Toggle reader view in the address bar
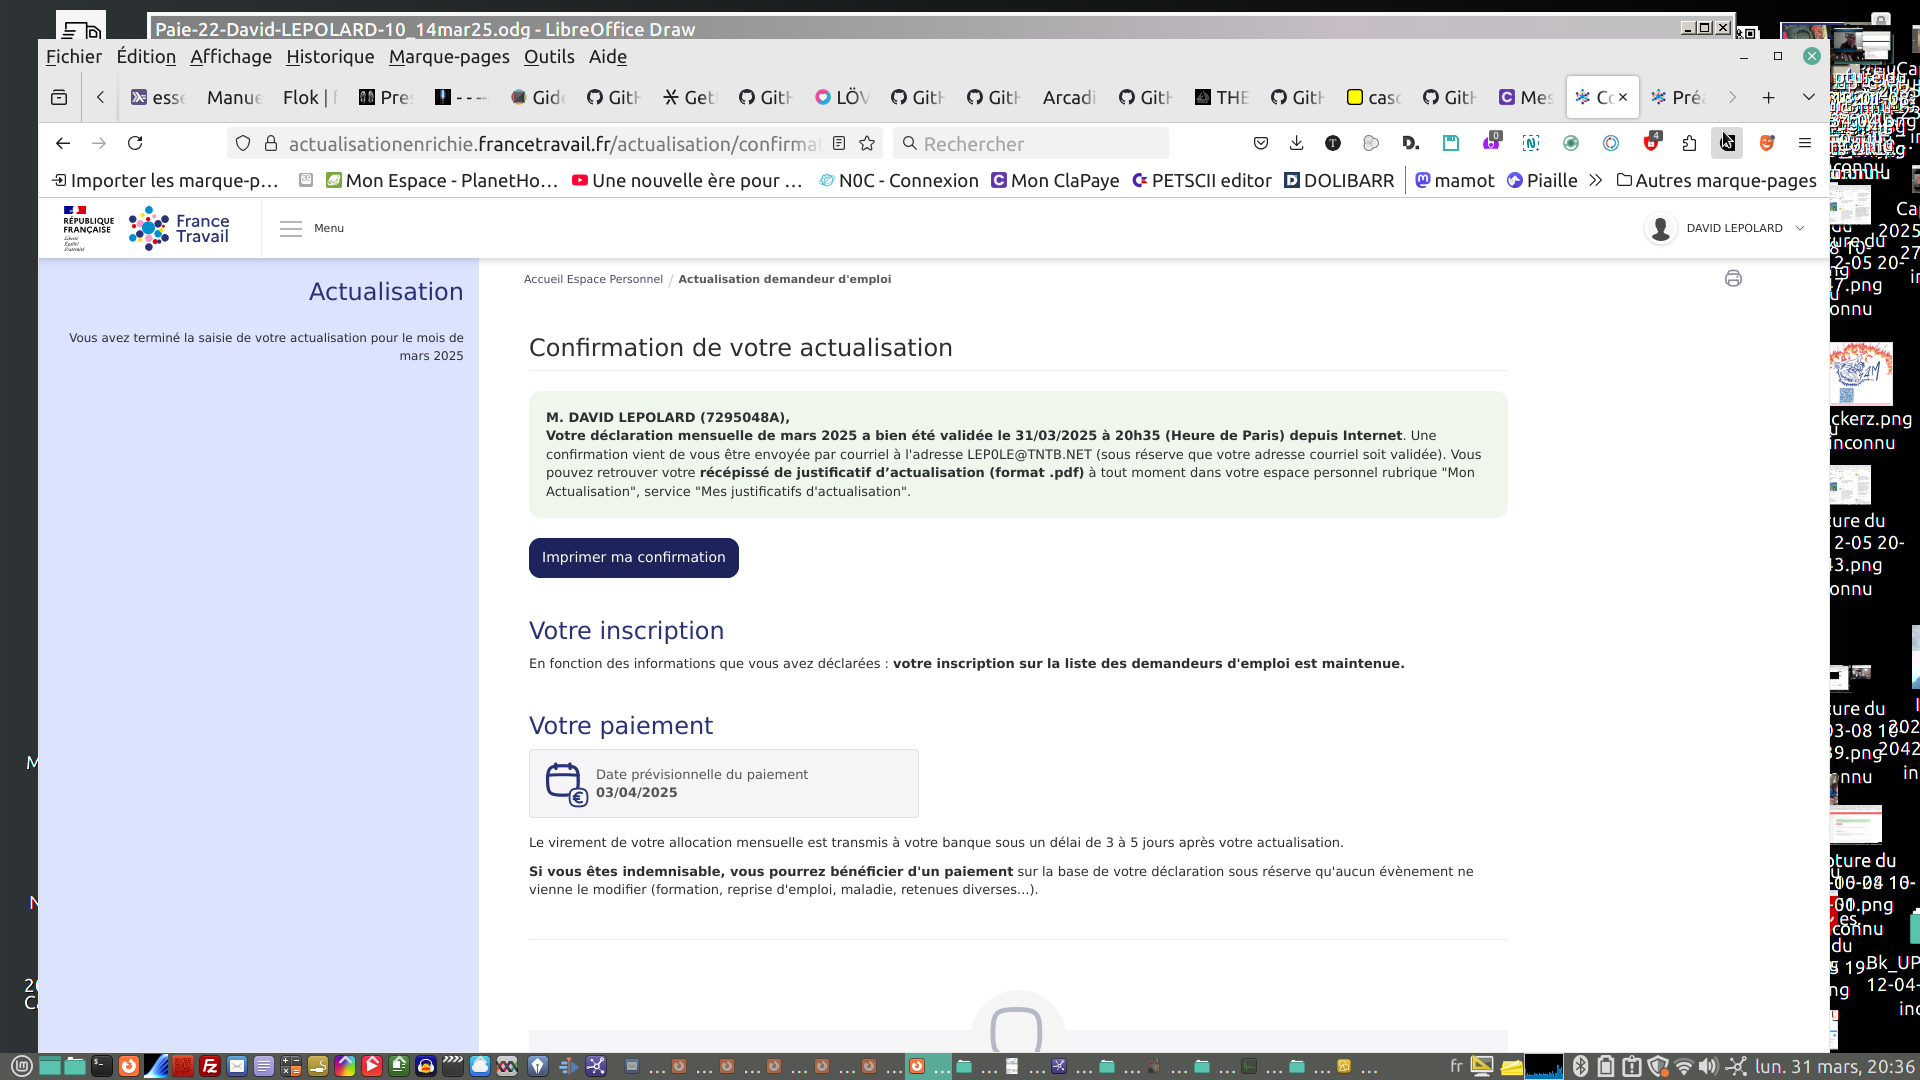This screenshot has width=1920, height=1080. [839, 143]
